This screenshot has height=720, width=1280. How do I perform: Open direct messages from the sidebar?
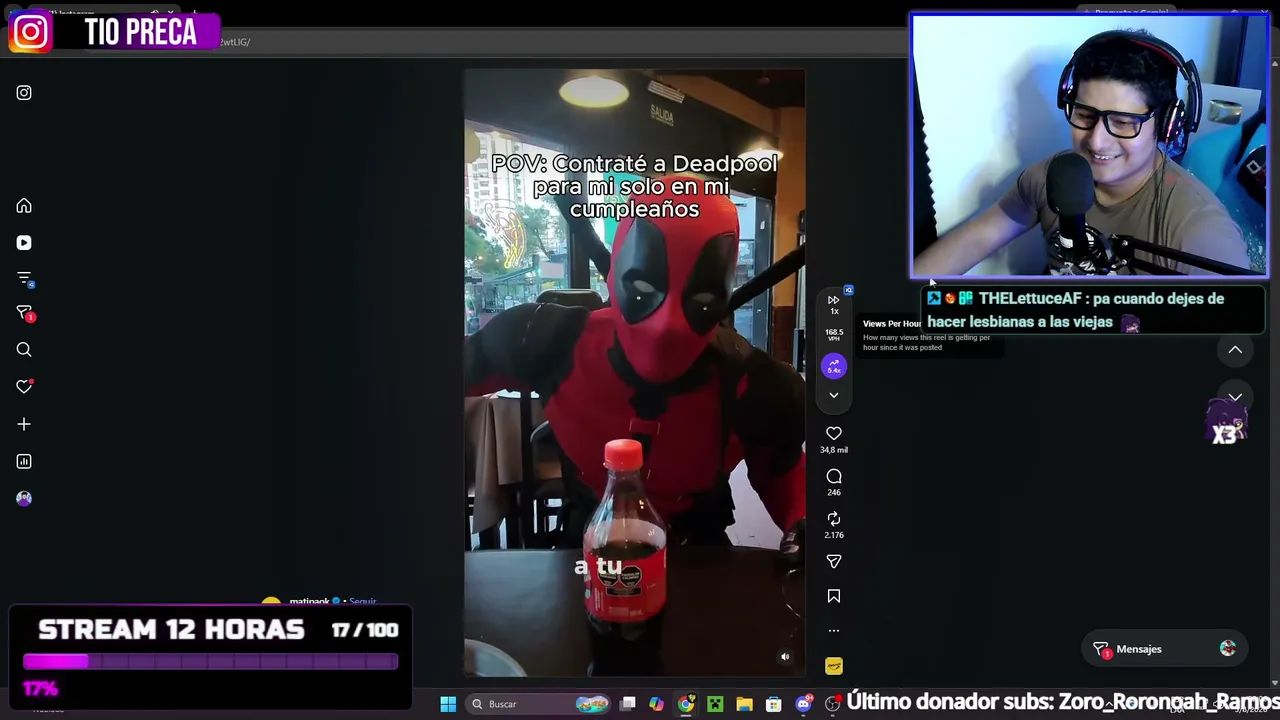pyautogui.click(x=24, y=314)
